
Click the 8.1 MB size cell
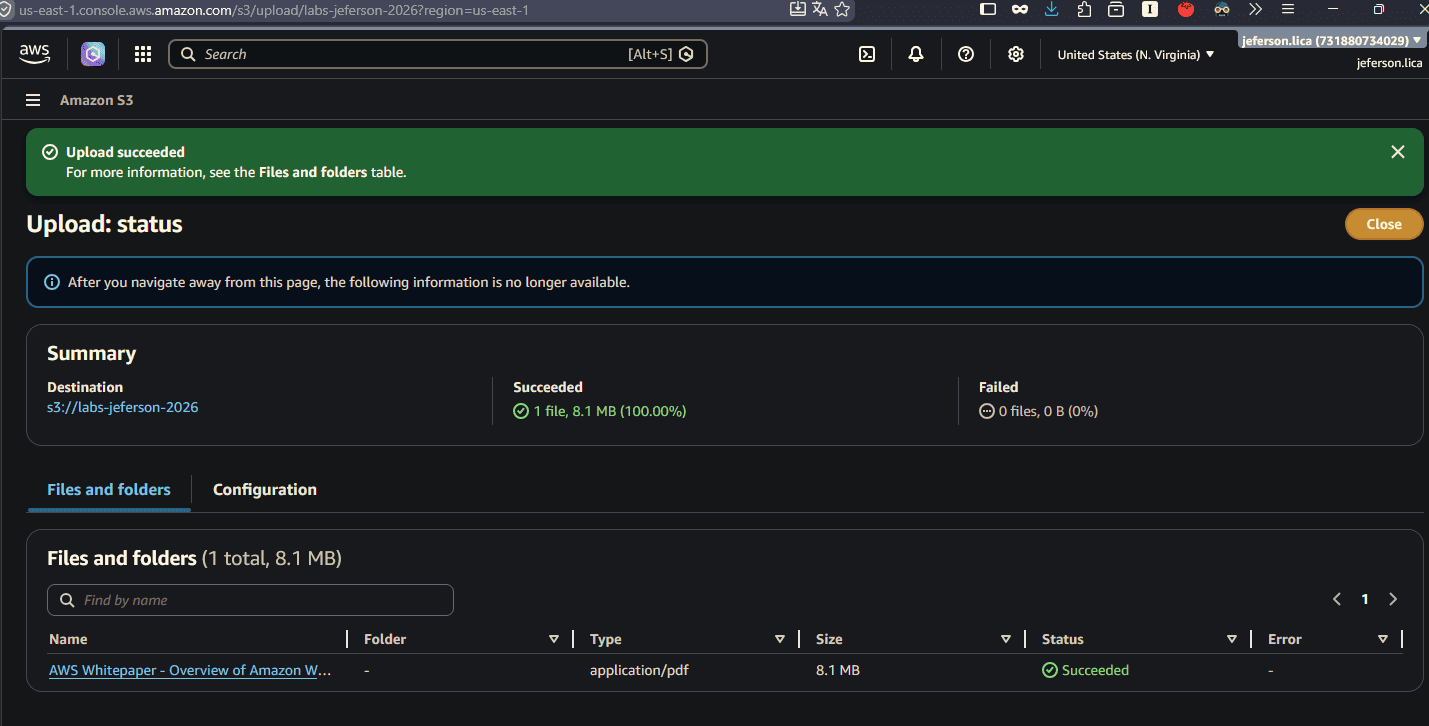(x=838, y=670)
